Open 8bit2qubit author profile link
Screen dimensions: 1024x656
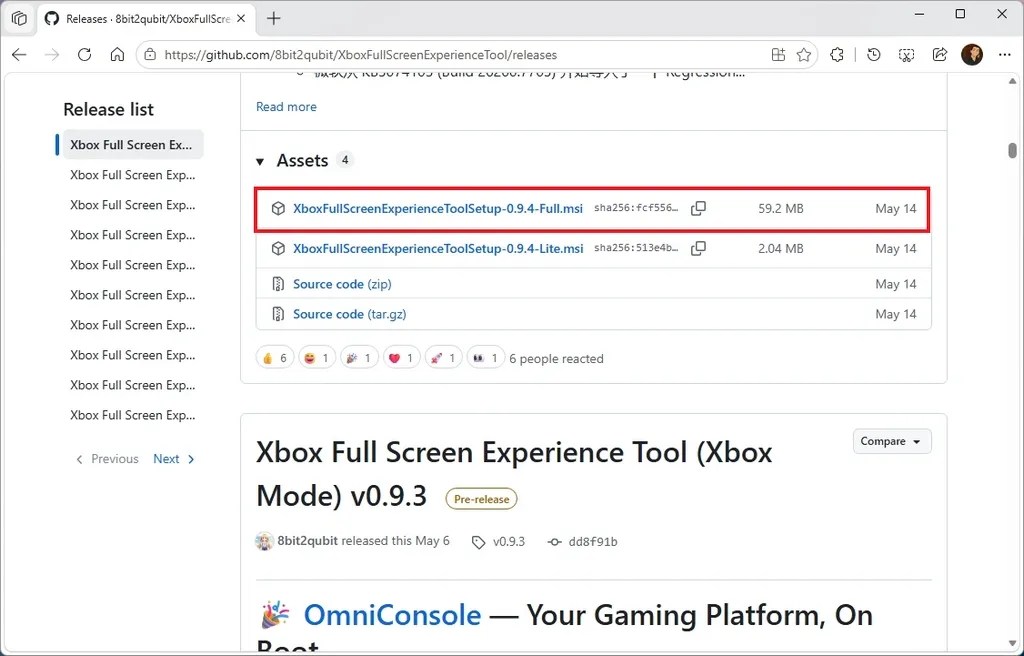(x=308, y=541)
